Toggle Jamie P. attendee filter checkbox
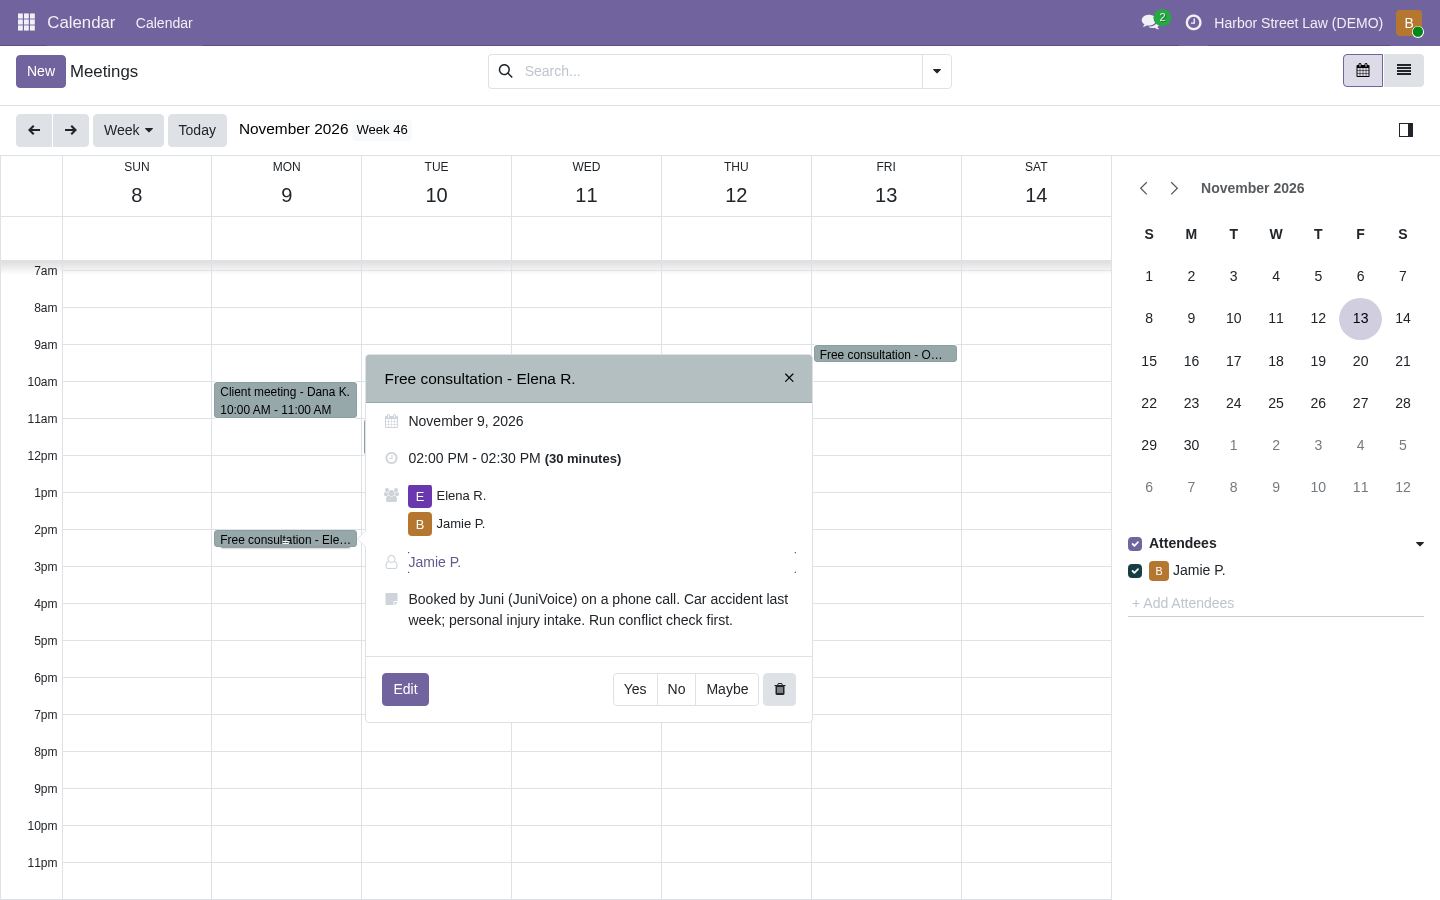 (1135, 571)
